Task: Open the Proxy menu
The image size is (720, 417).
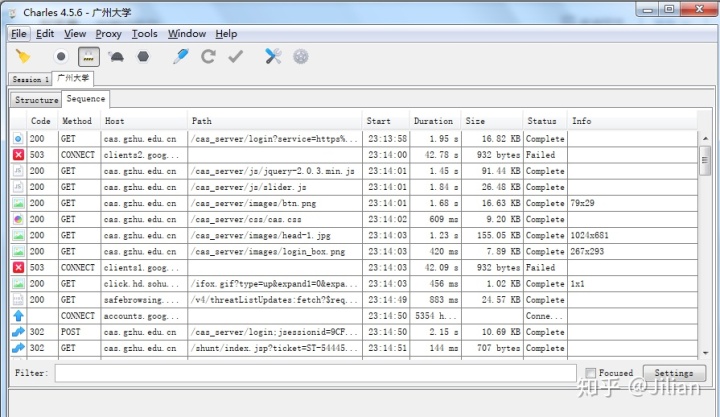Action: point(108,34)
